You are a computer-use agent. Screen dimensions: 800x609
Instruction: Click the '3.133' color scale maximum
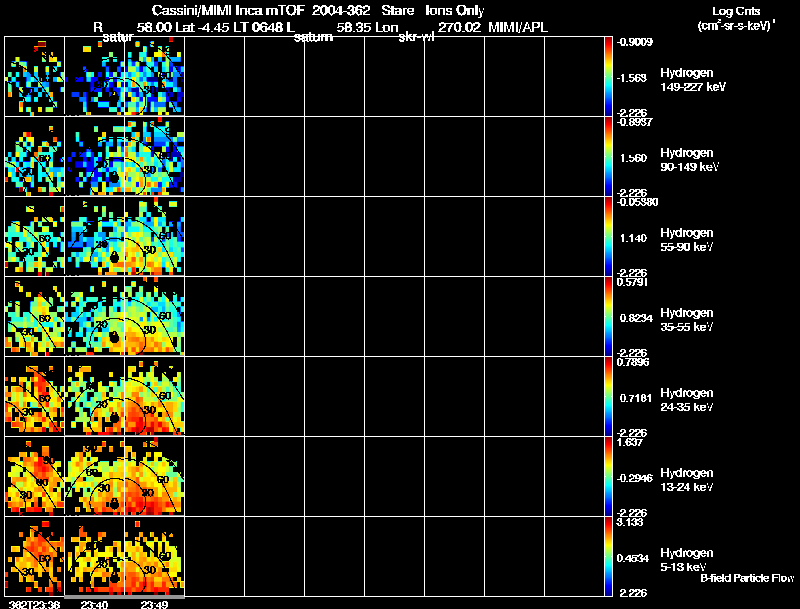[x=630, y=522]
